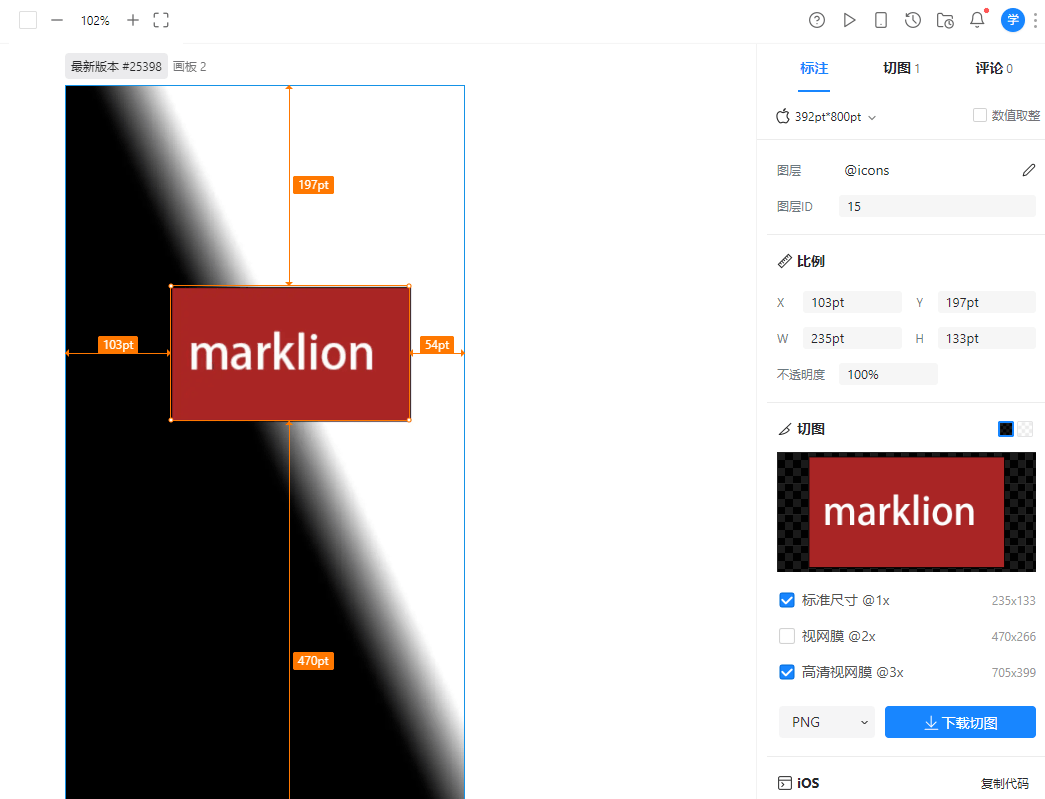Click the H value 133pt field
The image size is (1045, 799).
[986, 339]
